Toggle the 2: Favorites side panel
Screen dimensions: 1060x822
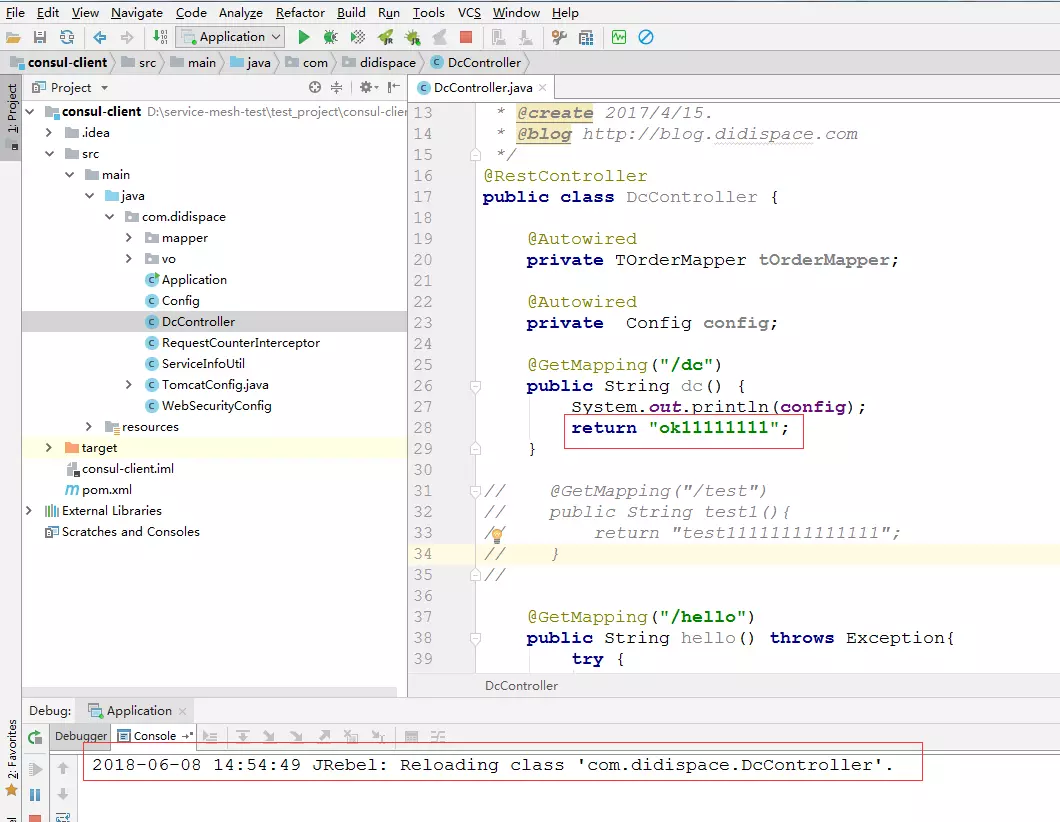pos(12,750)
